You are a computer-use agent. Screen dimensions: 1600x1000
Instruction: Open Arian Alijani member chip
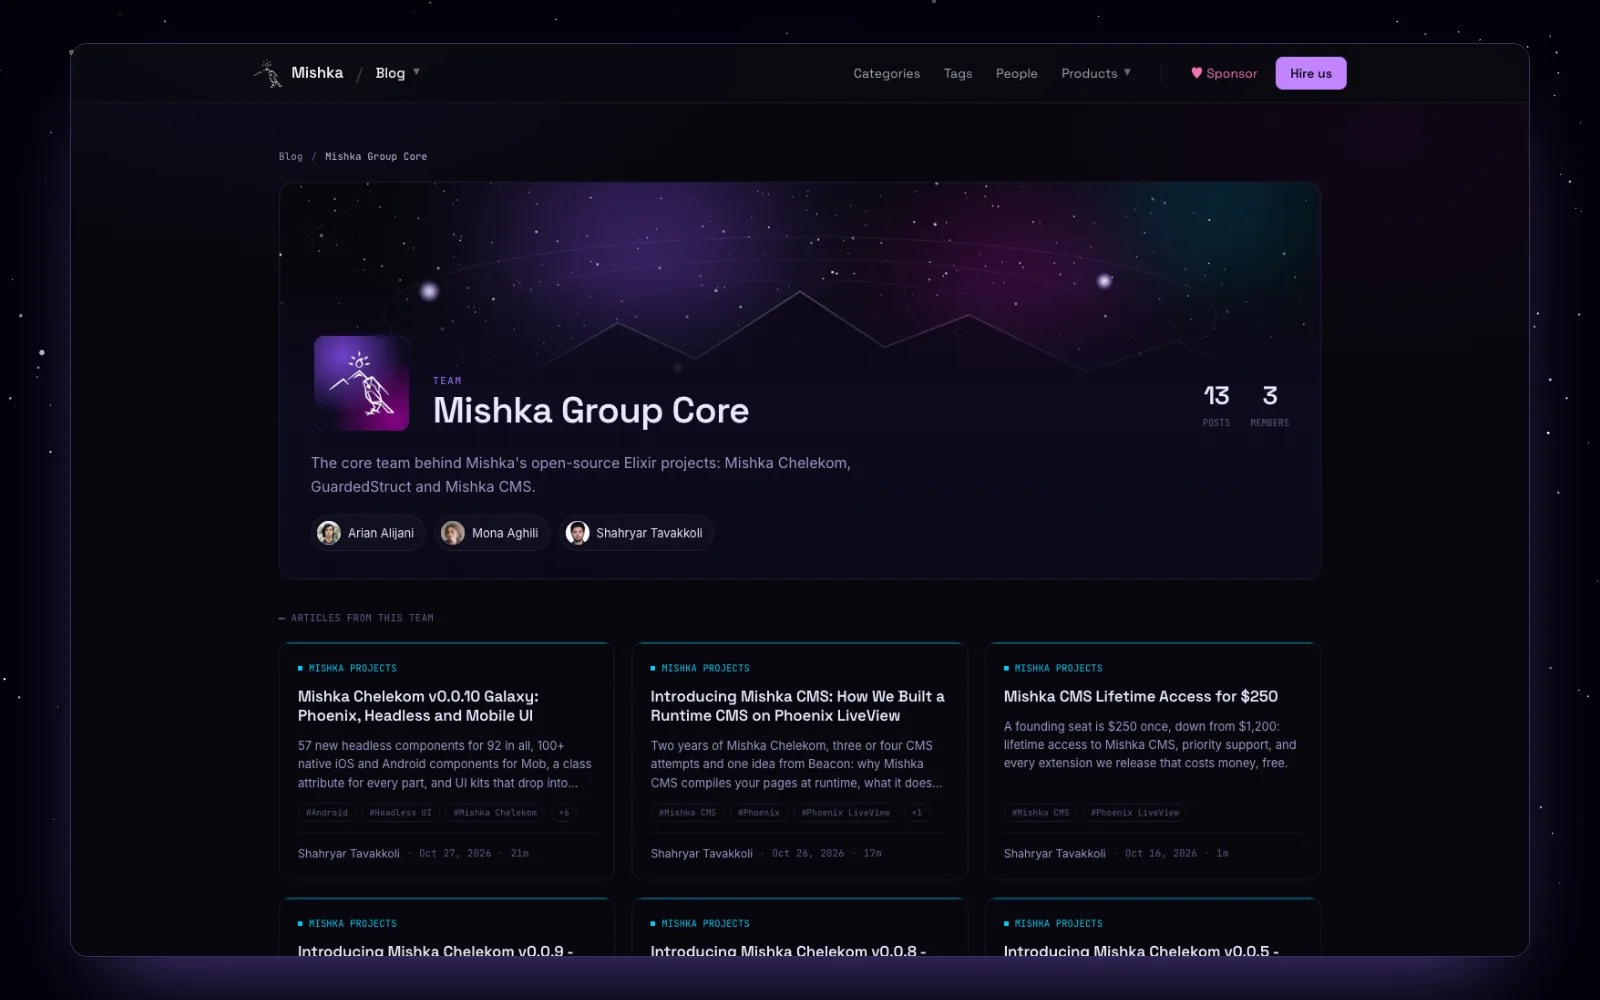tap(369, 533)
